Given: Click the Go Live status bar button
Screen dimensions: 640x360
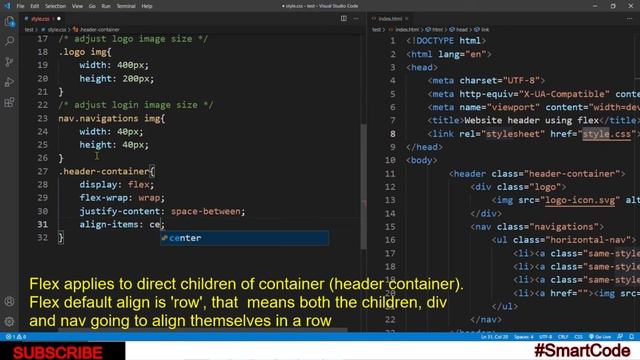Looking at the screenshot, I should click(600, 337).
